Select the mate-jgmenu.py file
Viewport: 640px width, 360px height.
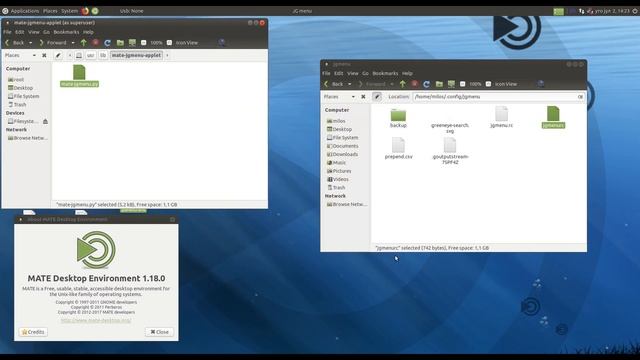[x=79, y=76]
